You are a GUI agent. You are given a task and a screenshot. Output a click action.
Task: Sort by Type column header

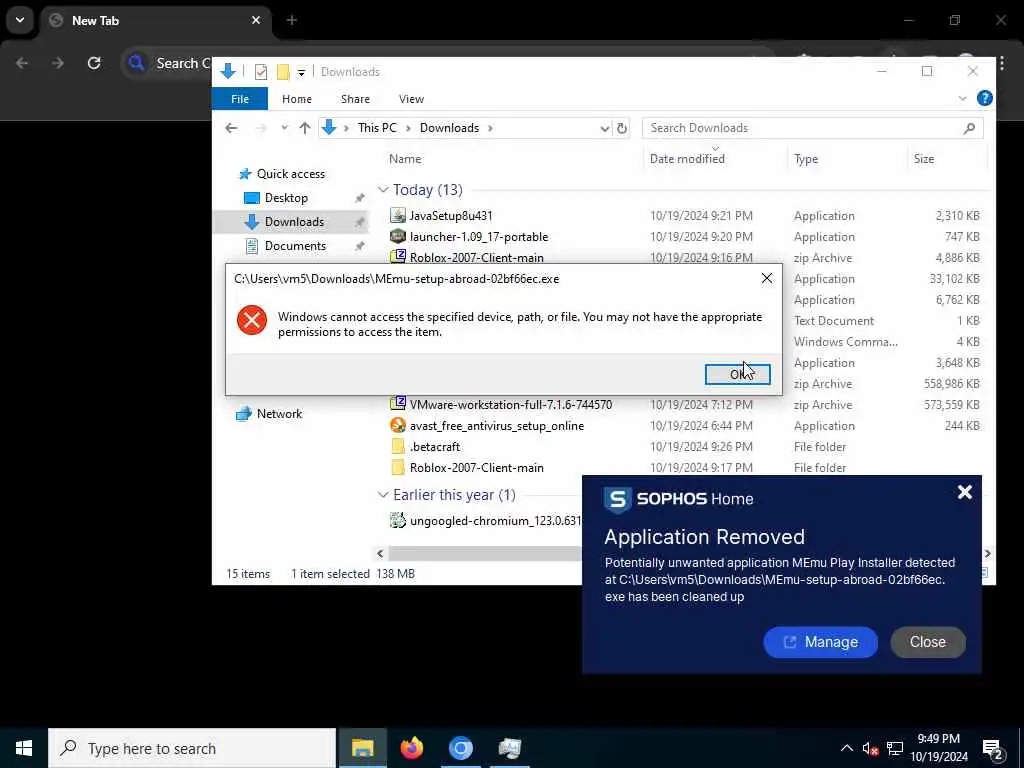[806, 159]
